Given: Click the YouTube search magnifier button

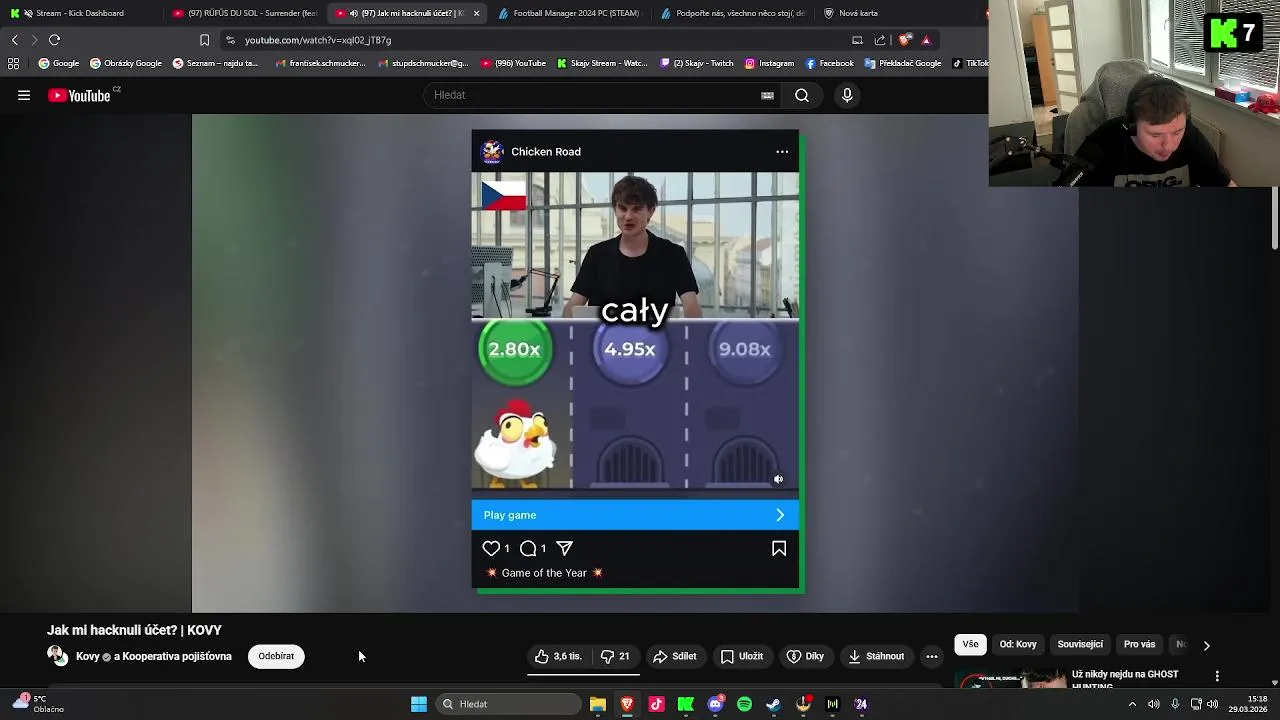Looking at the screenshot, I should pos(802,95).
